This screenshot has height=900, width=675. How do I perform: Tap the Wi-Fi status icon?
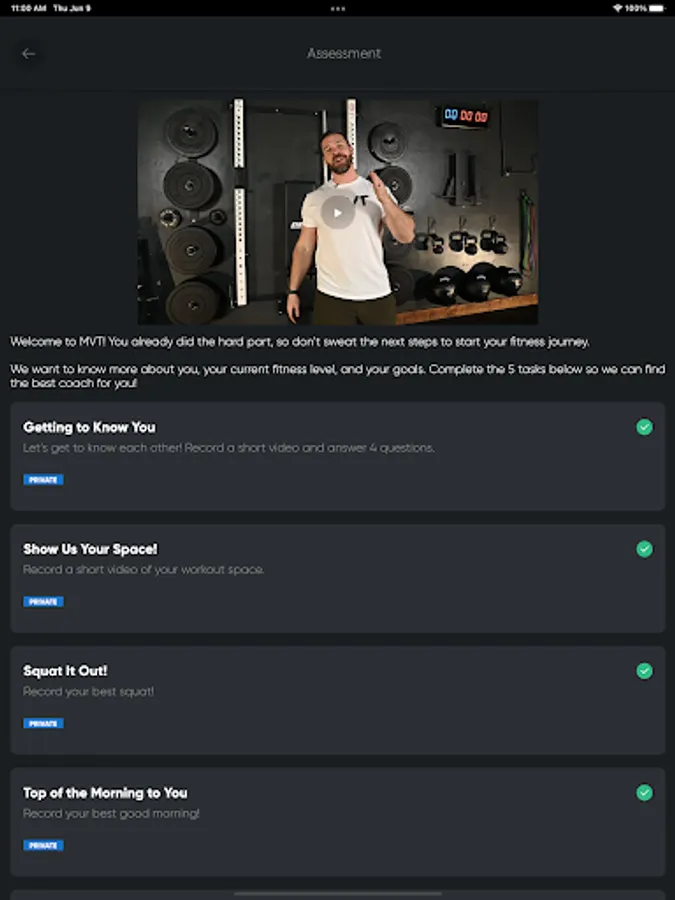pos(618,8)
